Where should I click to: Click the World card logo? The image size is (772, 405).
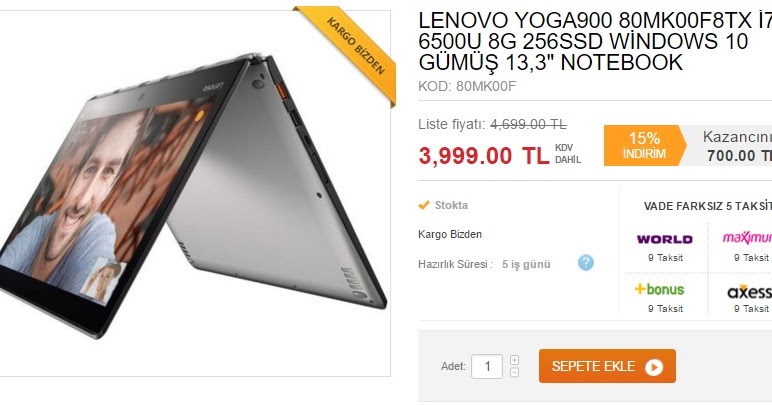665,240
